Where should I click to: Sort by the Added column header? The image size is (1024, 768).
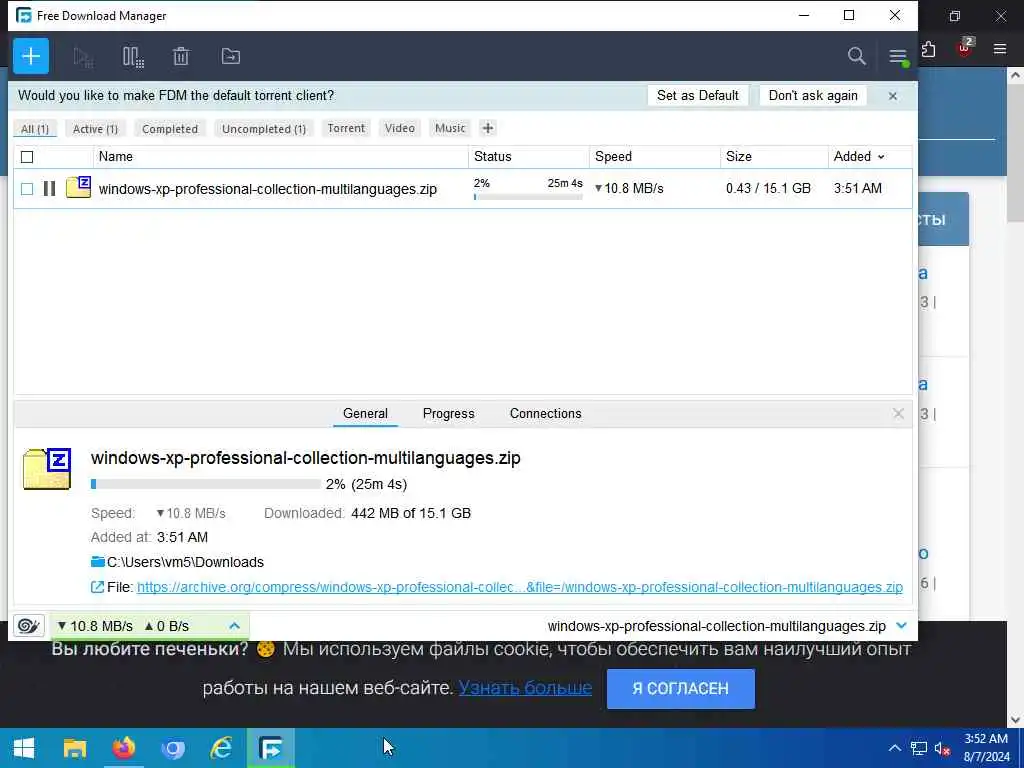(859, 157)
